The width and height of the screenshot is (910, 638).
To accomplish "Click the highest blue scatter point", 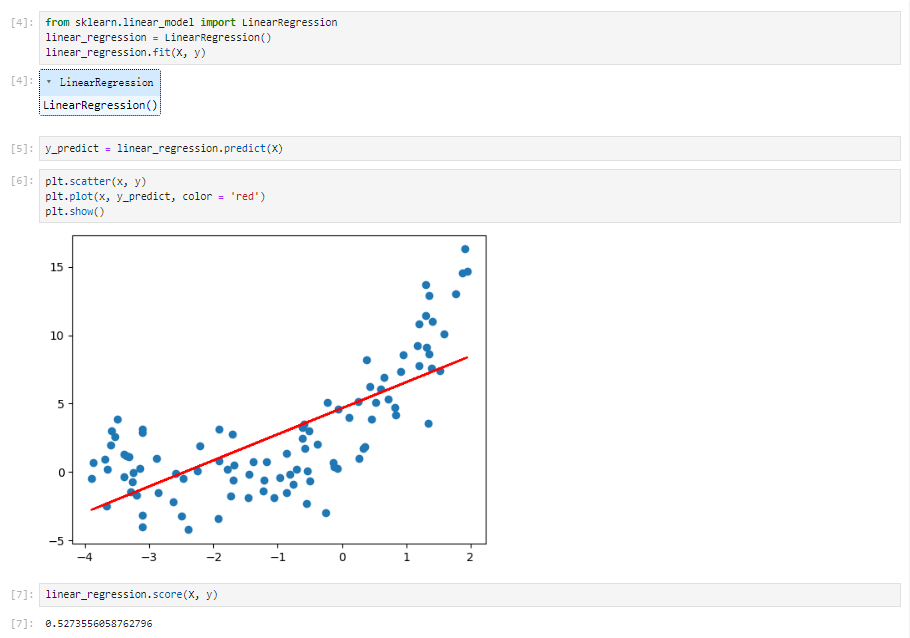I will 465,249.
